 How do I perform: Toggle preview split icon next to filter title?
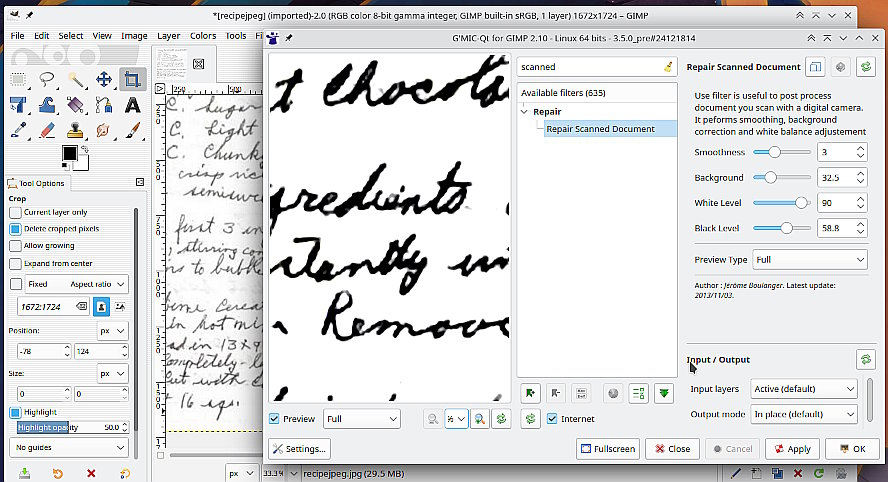click(815, 67)
